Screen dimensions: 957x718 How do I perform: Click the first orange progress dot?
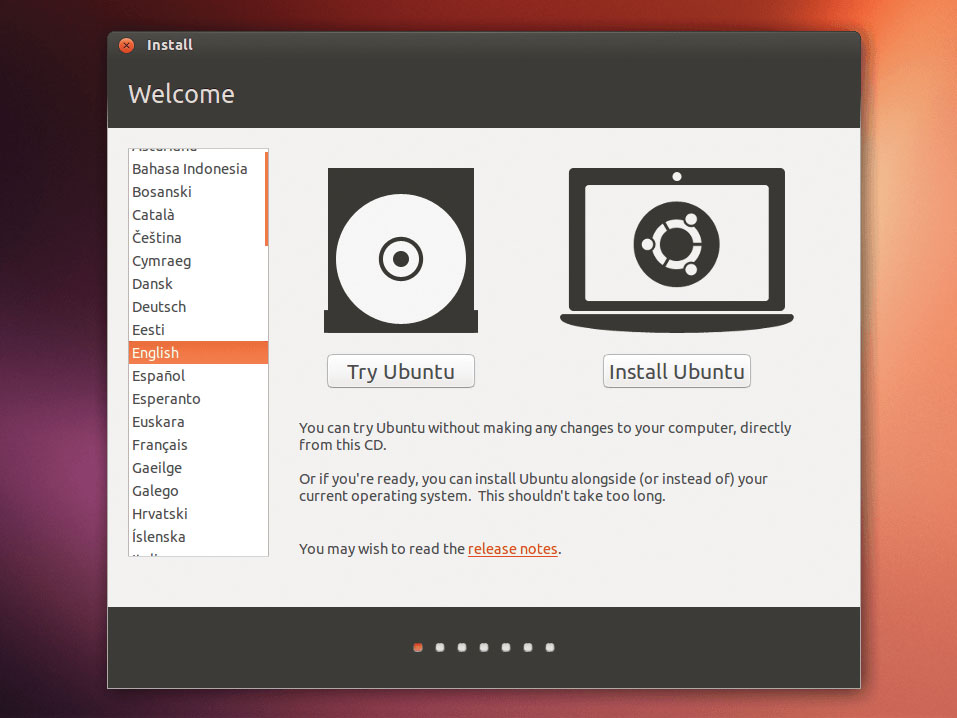pos(418,647)
